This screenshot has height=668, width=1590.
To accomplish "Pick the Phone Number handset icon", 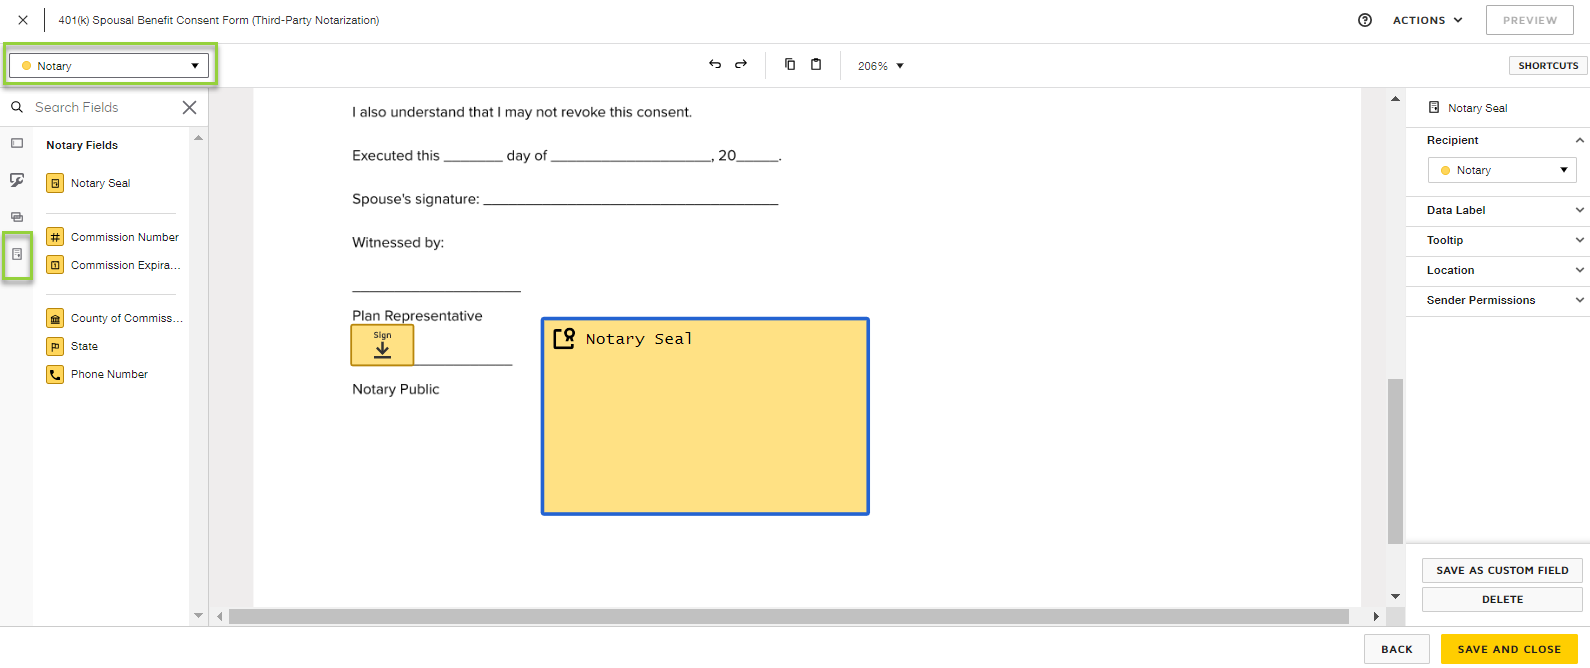I will pos(56,374).
